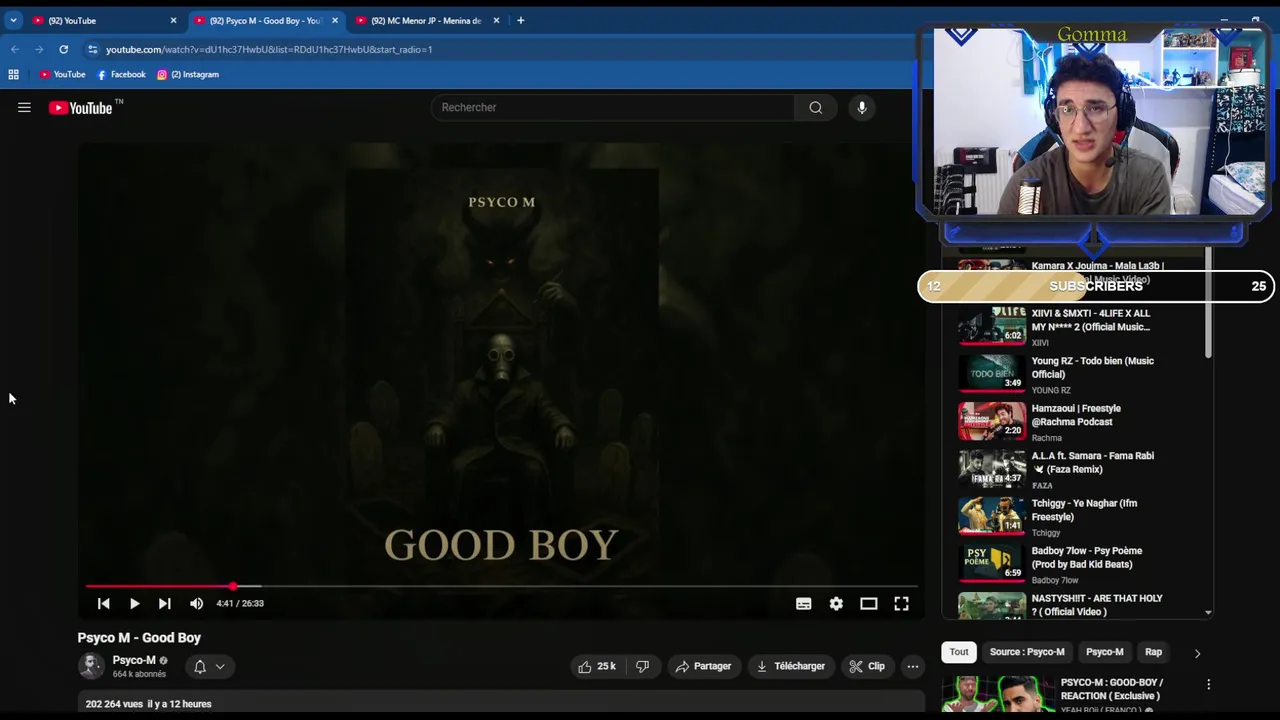Open the YouTube bookmark

point(62,74)
